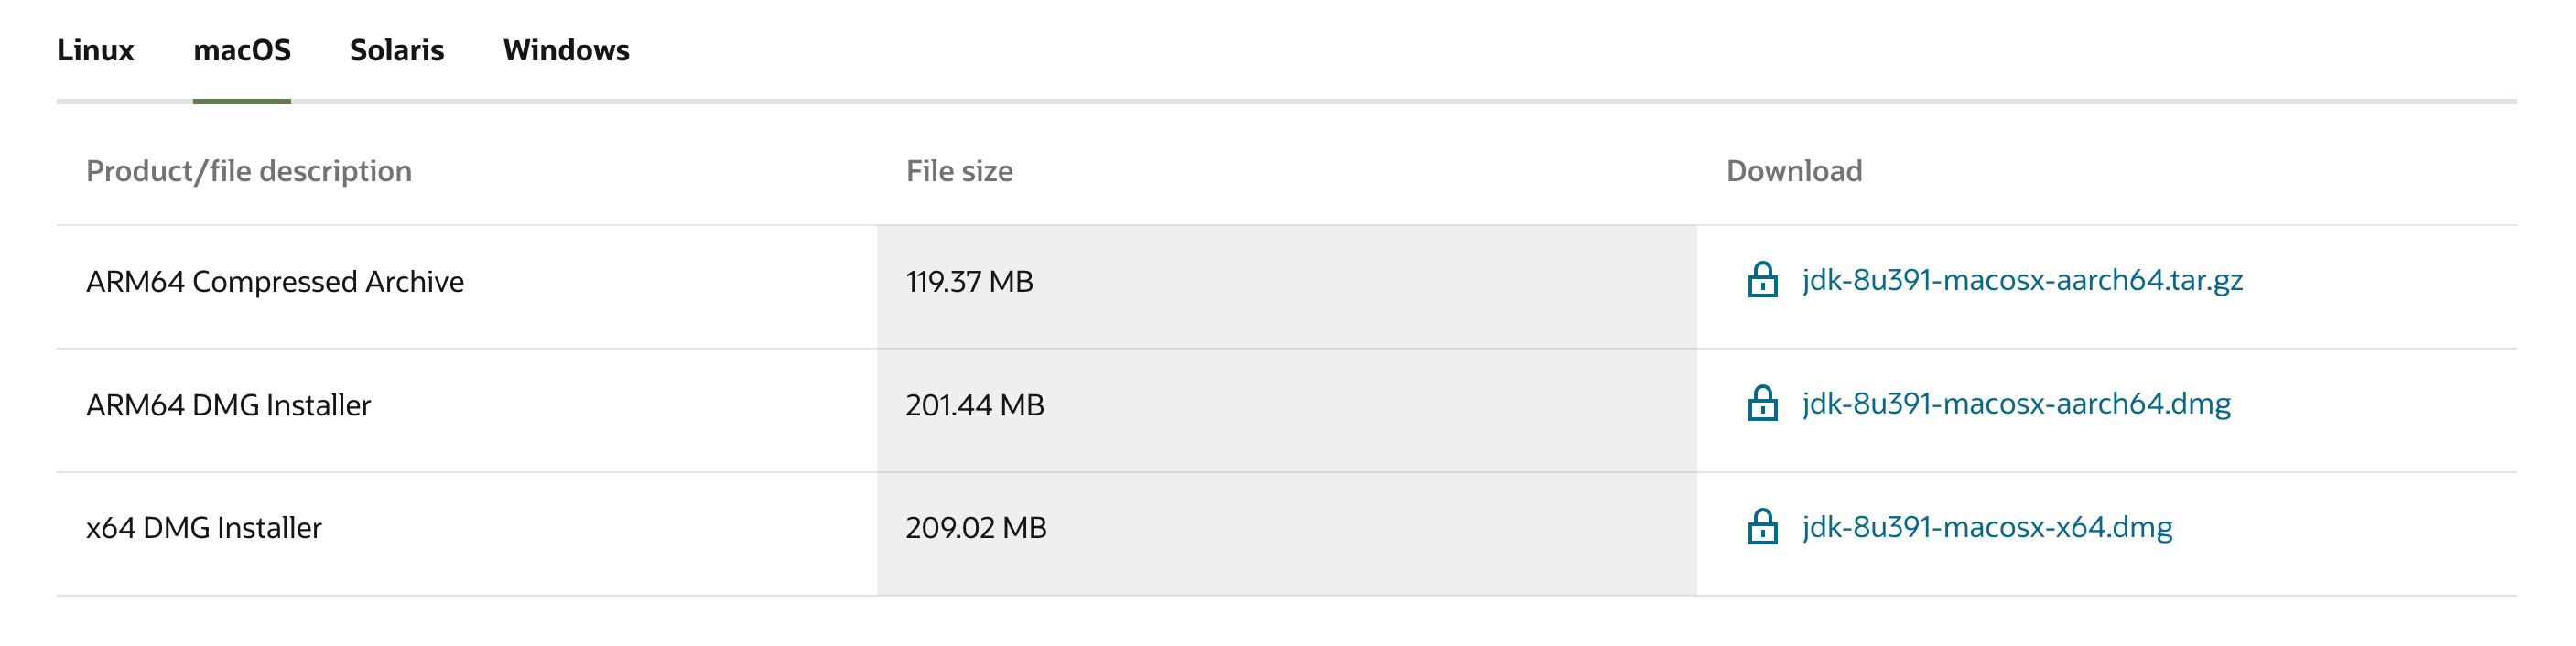
Task: Select the macOS tab
Action: coord(242,50)
